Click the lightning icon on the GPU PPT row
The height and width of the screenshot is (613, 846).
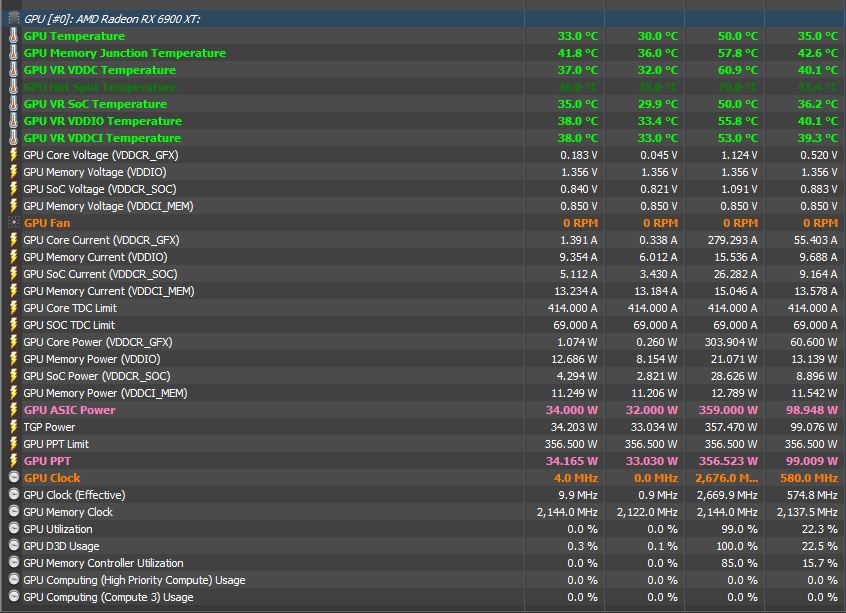coord(14,461)
